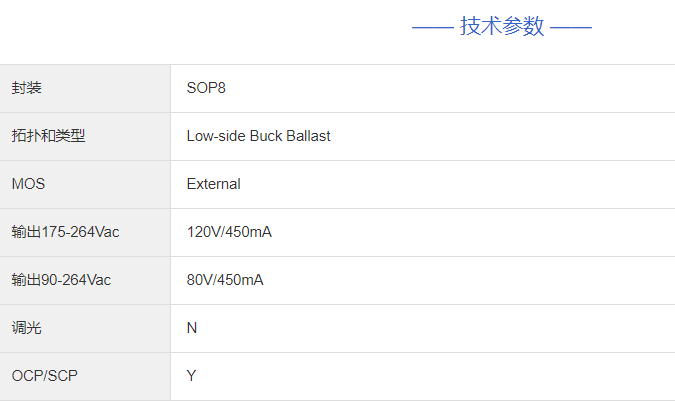This screenshot has height=401, width=675.
Task: Click the 技术参数 section heading
Action: pos(502,27)
